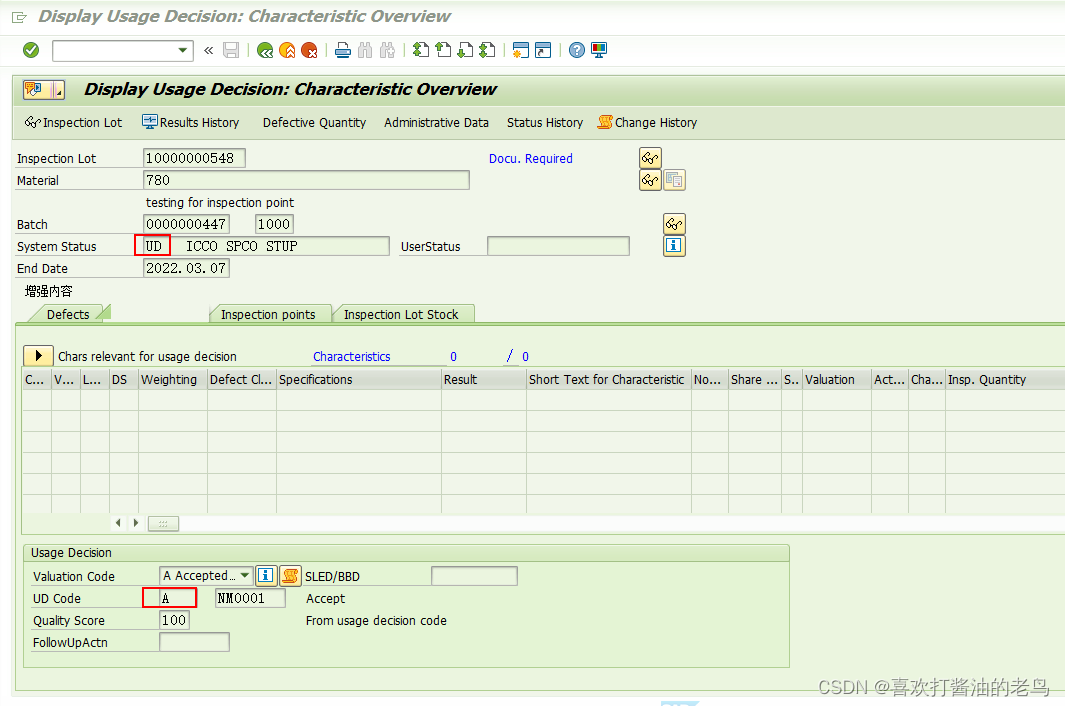Switch to the Defects tab
This screenshot has width=1065, height=706.
(x=68, y=315)
